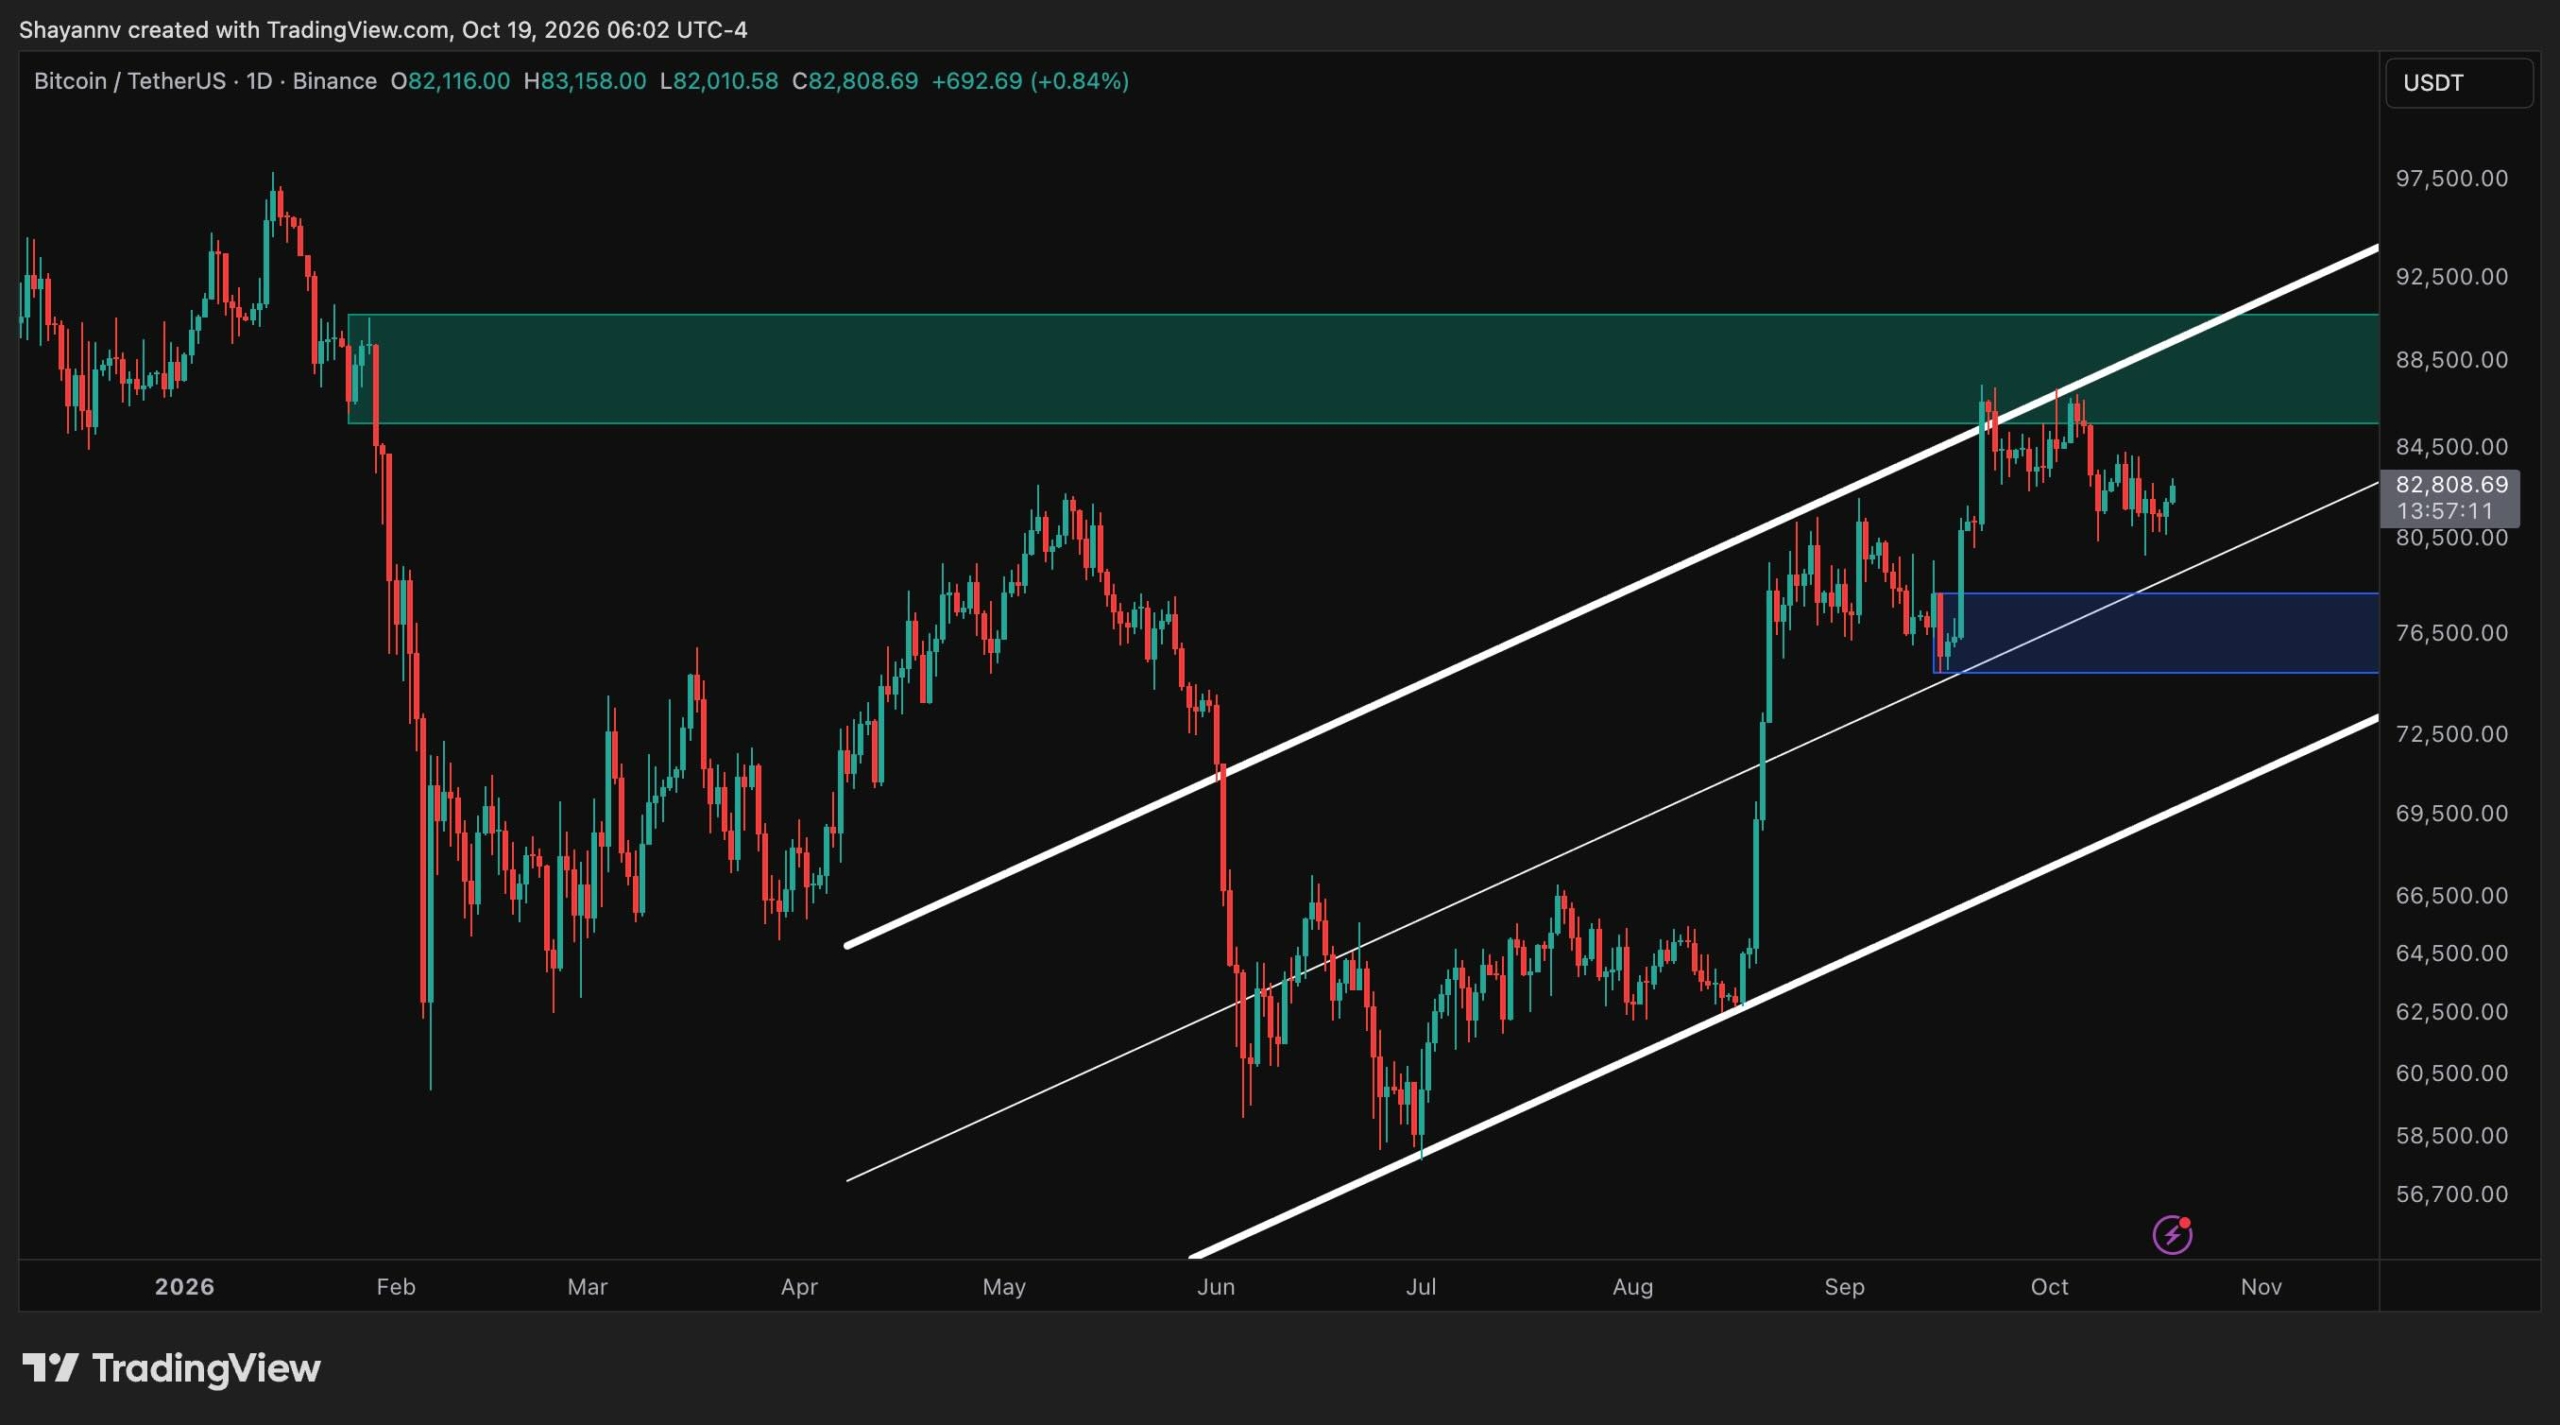Click the Feb label on time axis
Viewport: 2560px width, 1425px height.
(x=396, y=1287)
